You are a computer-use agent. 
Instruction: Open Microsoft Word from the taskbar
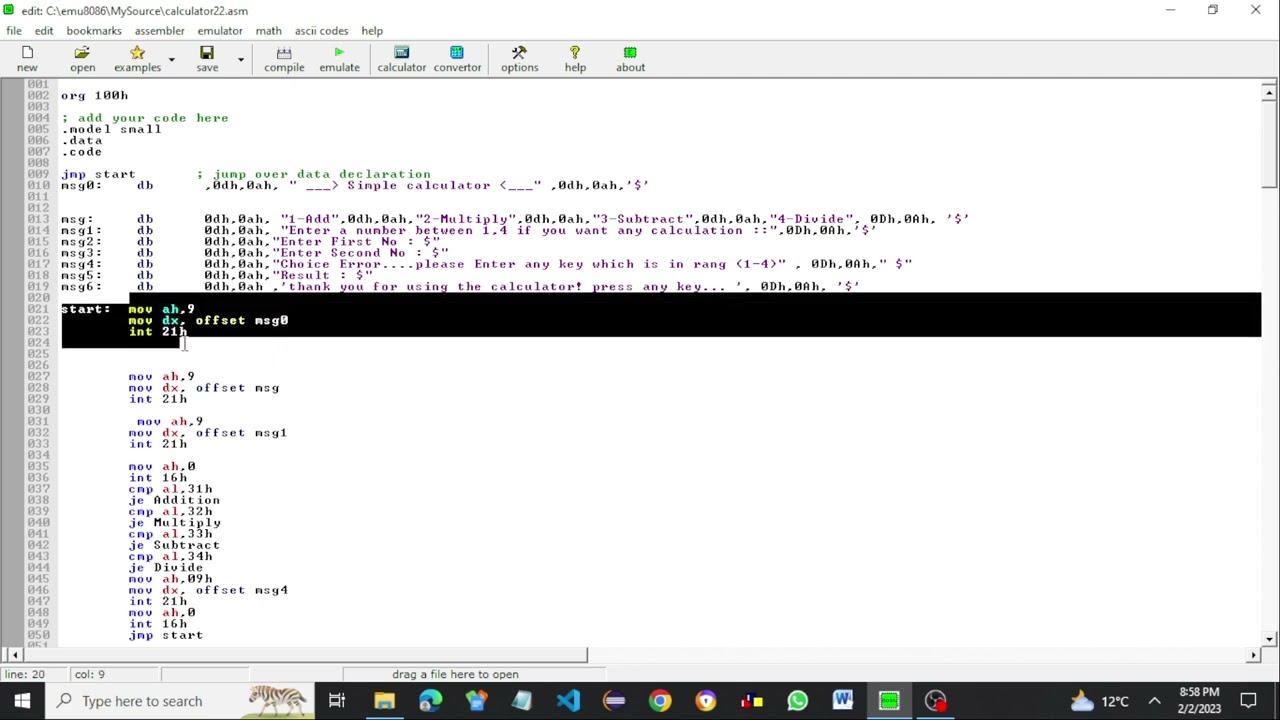[x=843, y=701]
